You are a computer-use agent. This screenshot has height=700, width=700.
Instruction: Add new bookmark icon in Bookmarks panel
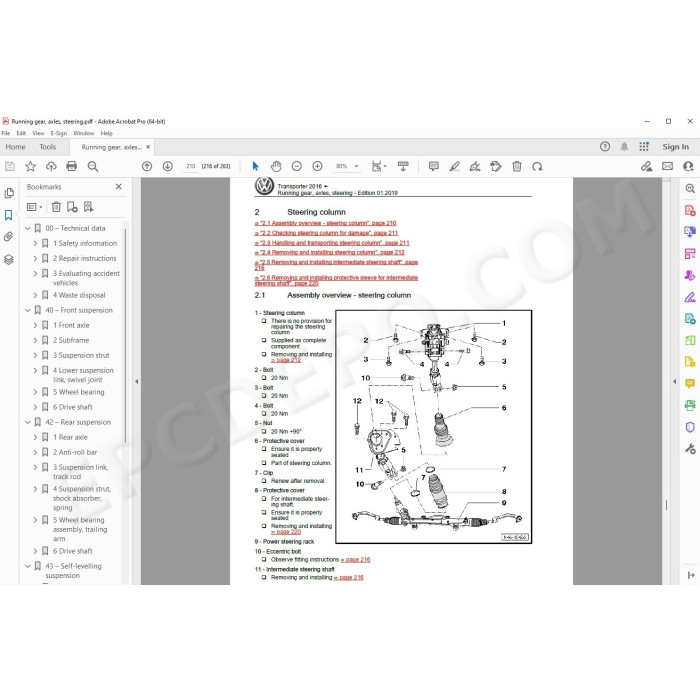pyautogui.click(x=72, y=207)
